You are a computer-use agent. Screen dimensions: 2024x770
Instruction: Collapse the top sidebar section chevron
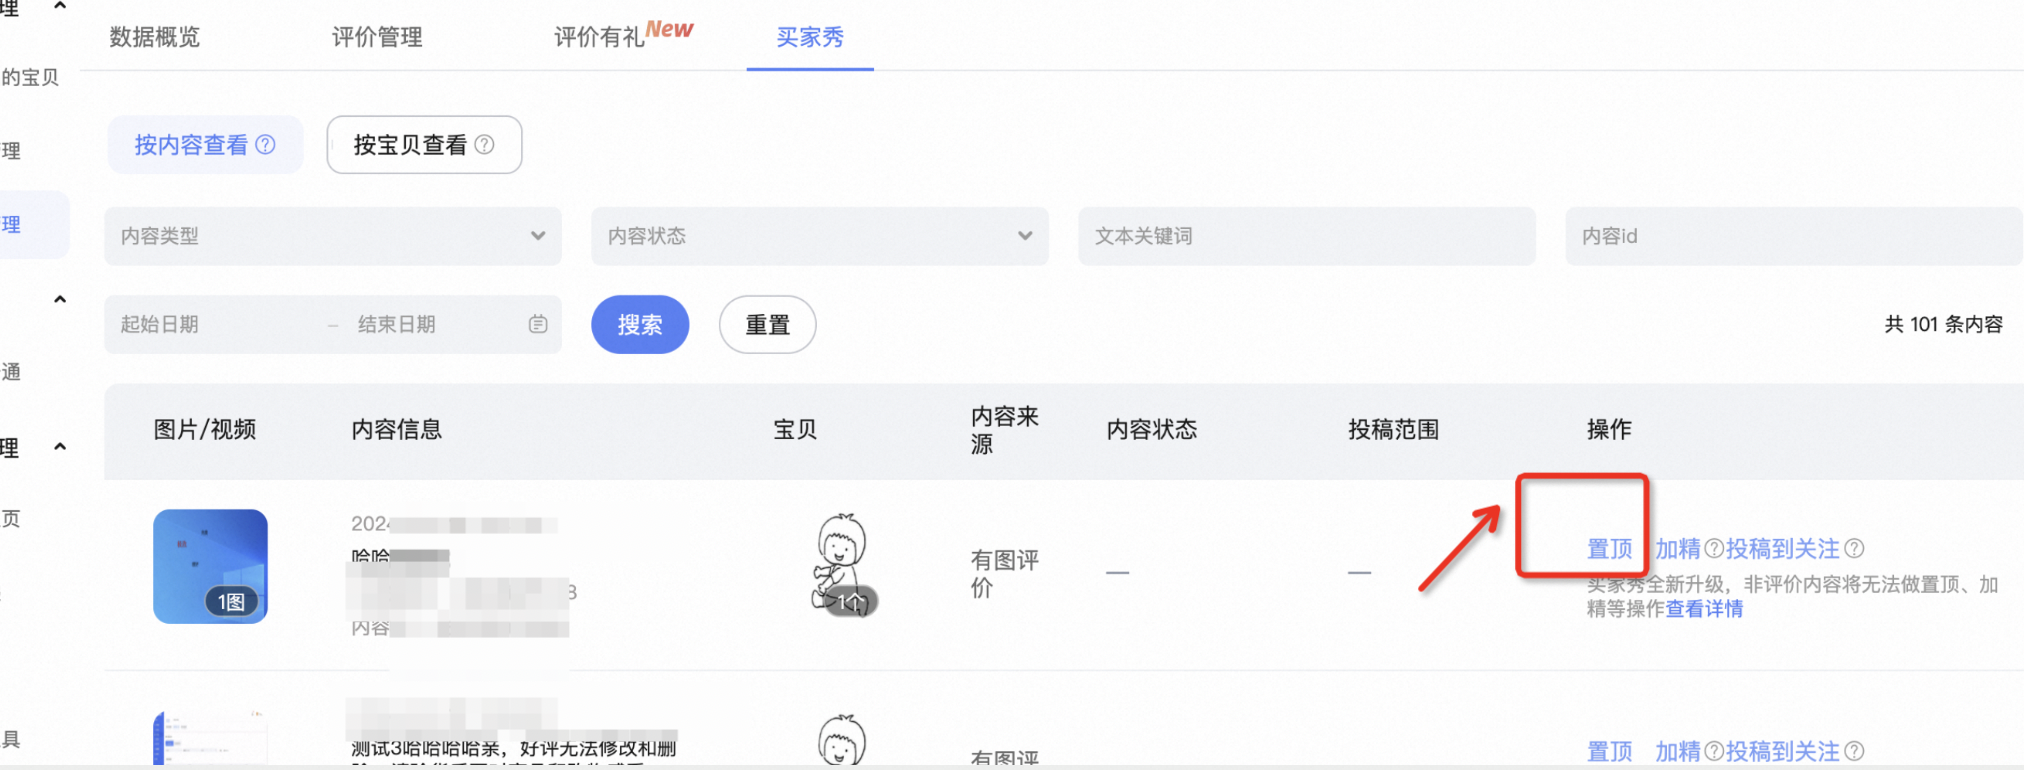coord(60,7)
